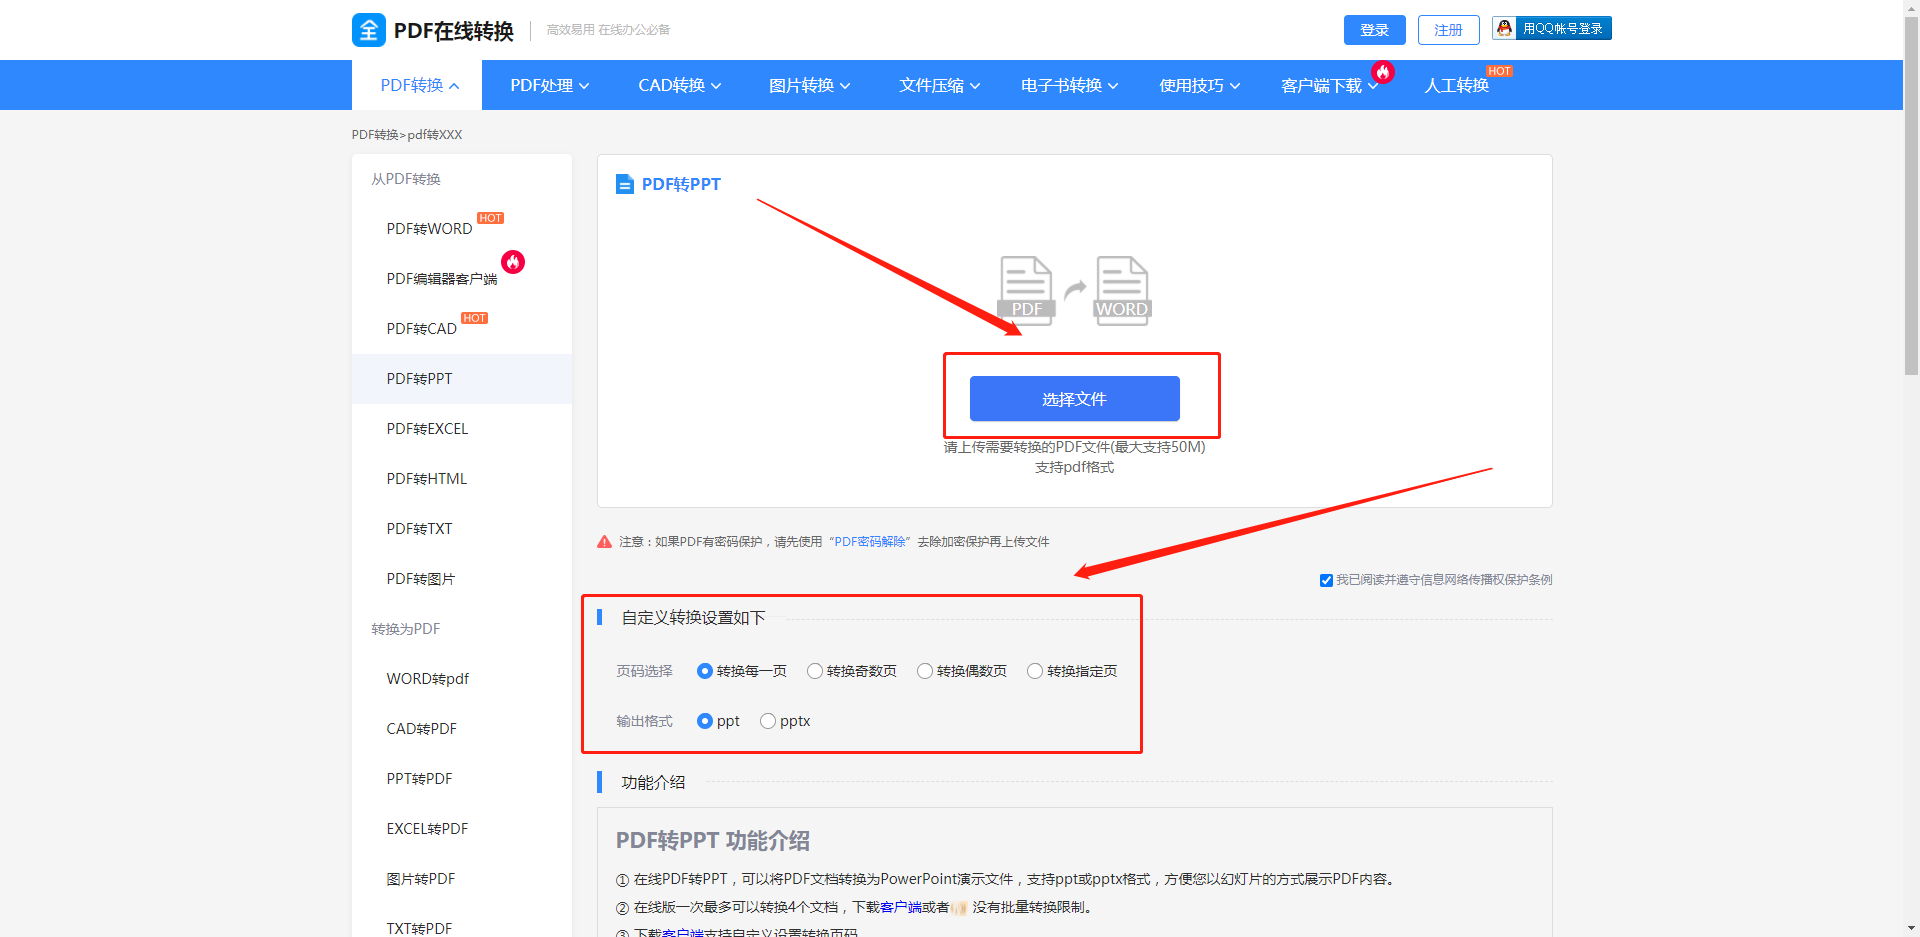Image resolution: width=1920 pixels, height=937 pixels.
Task: Open PDF转图片 in the sidebar
Action: (421, 579)
